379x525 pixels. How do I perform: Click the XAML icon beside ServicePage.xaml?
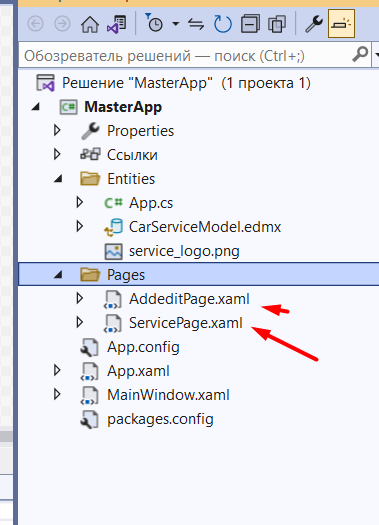click(x=112, y=323)
